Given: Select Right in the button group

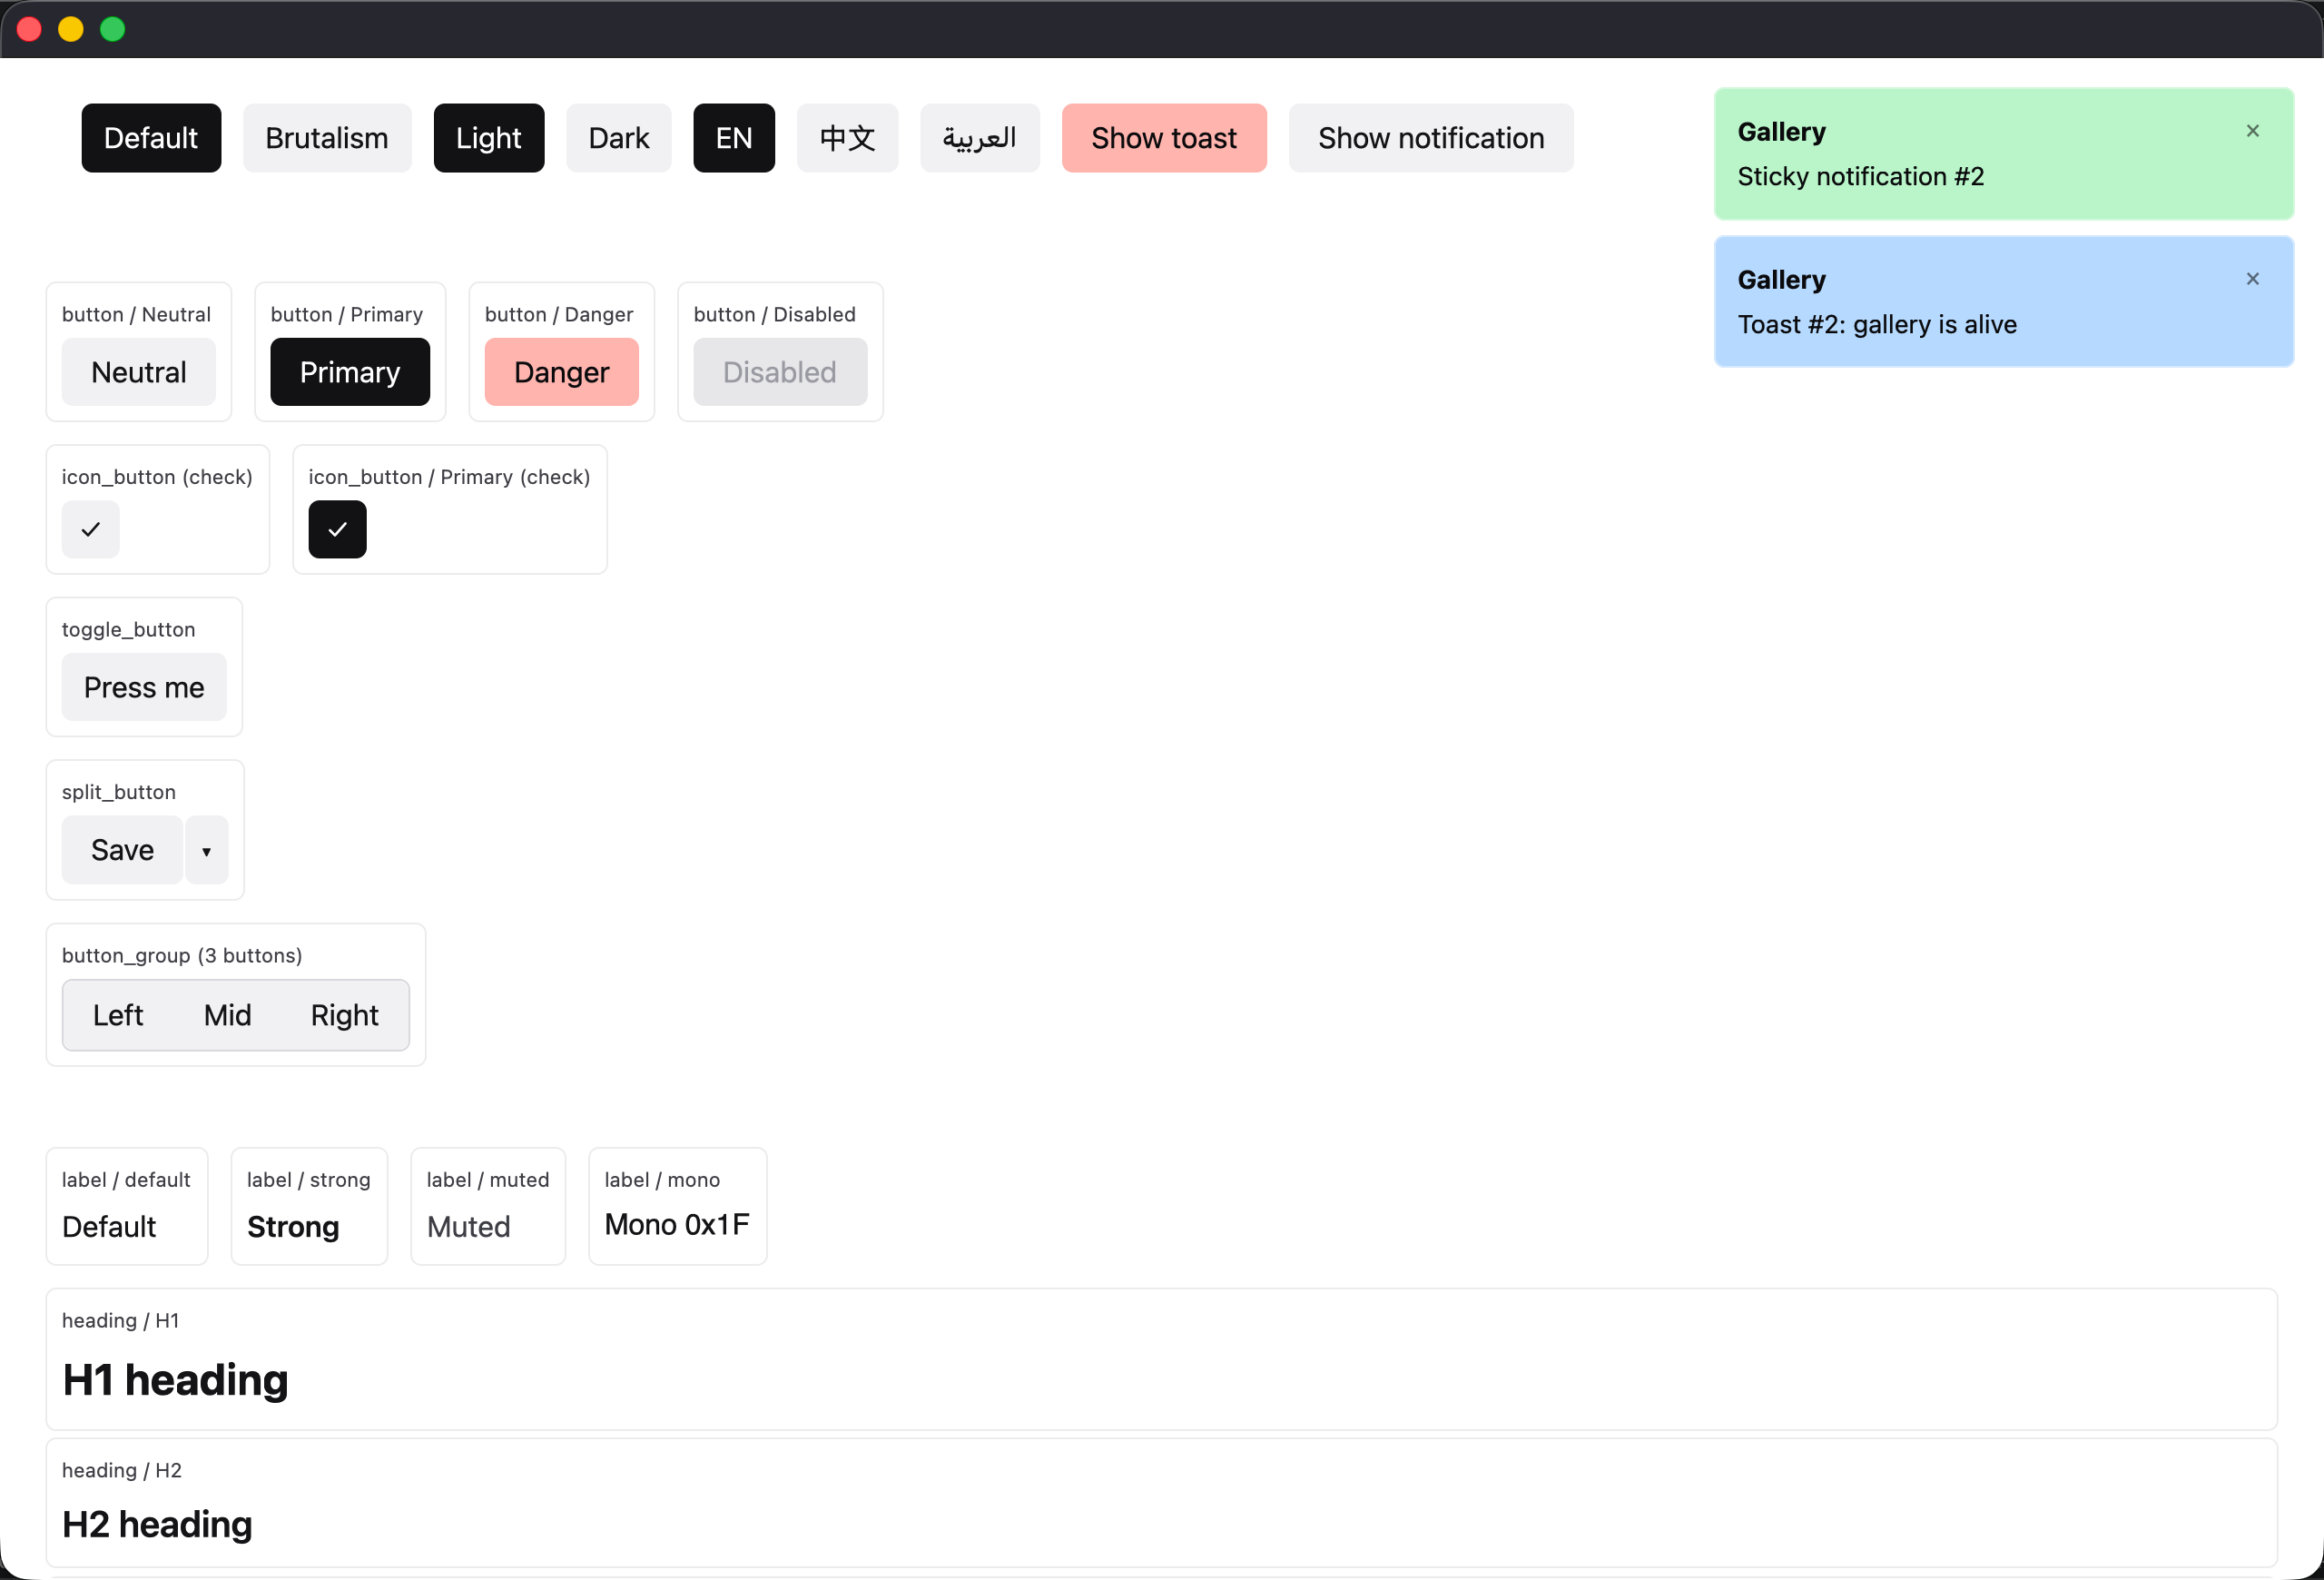Looking at the screenshot, I should [x=345, y=1015].
